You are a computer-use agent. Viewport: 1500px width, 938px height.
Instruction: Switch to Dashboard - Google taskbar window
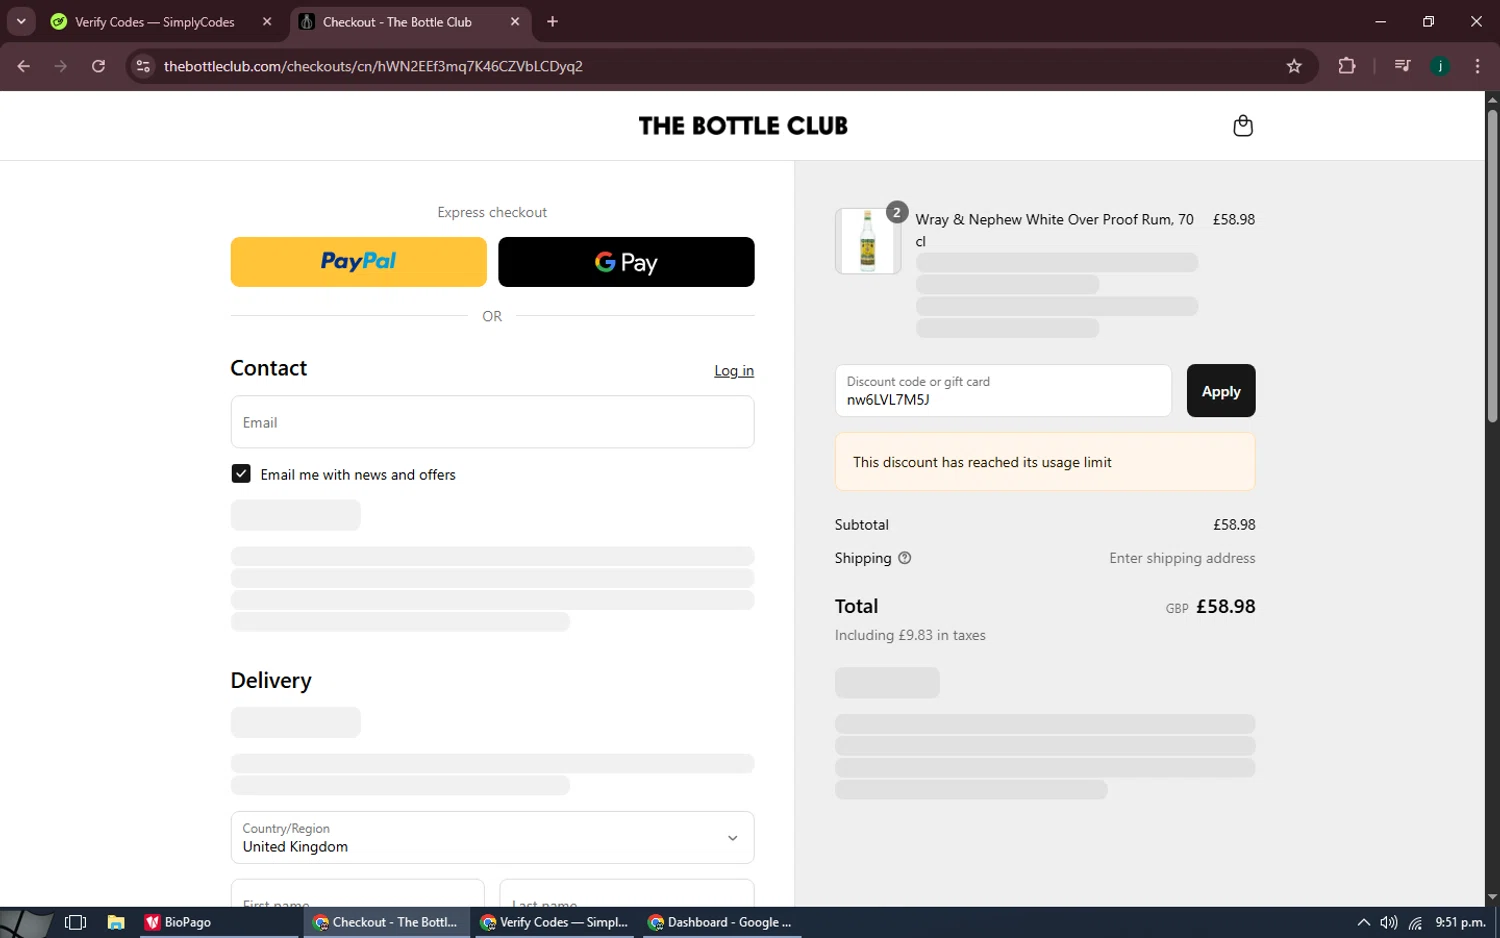pos(720,922)
